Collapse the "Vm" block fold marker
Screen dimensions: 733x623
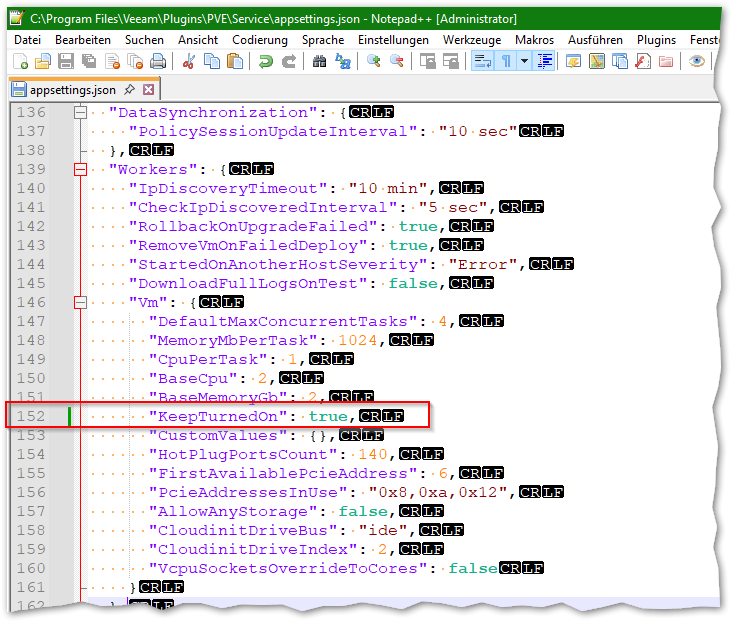coord(81,302)
